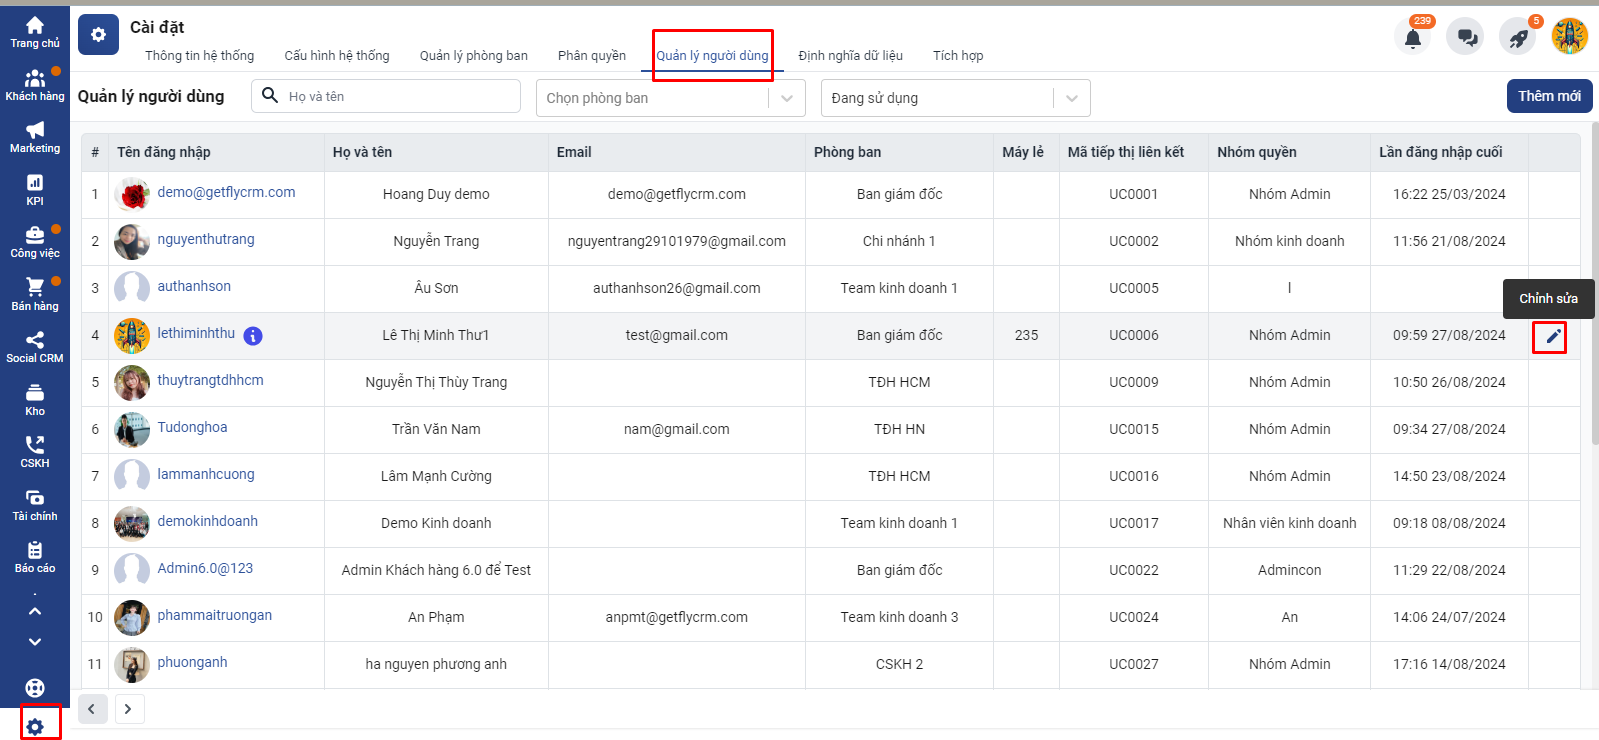This screenshot has height=740, width=1599.
Task: Switch to the Phân quyền tab
Action: [591, 56]
